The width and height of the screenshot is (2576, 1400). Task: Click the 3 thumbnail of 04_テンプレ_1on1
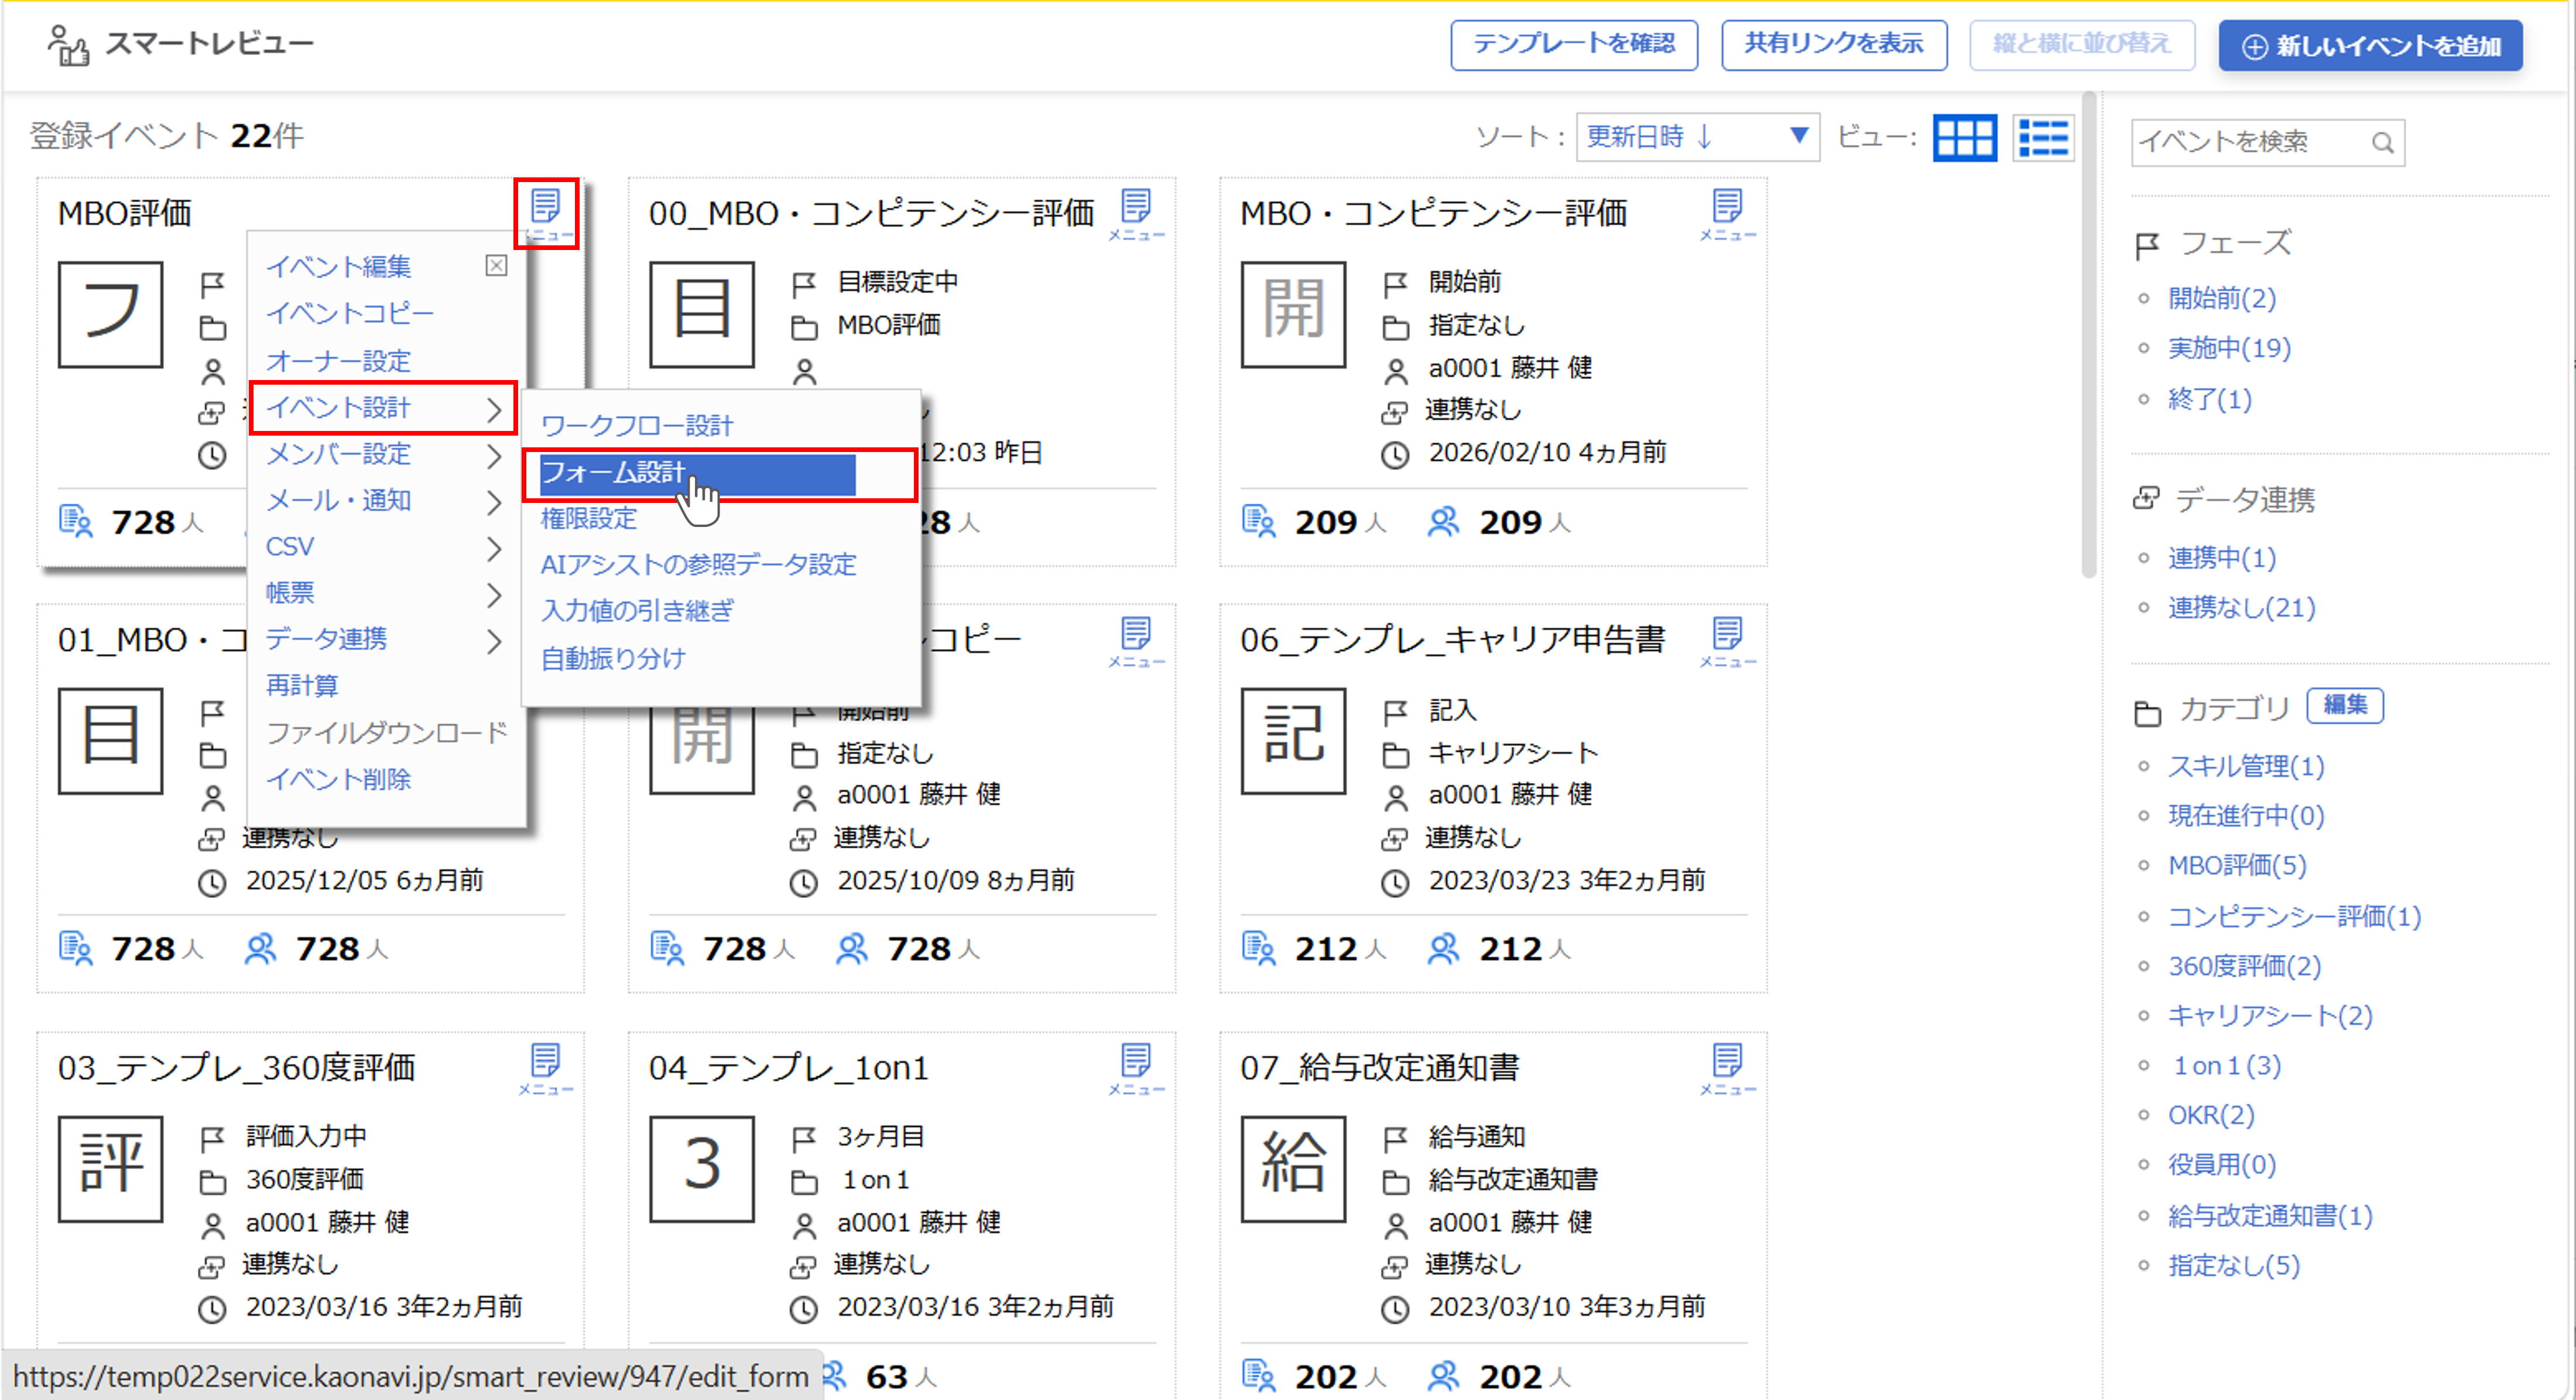pos(702,1168)
